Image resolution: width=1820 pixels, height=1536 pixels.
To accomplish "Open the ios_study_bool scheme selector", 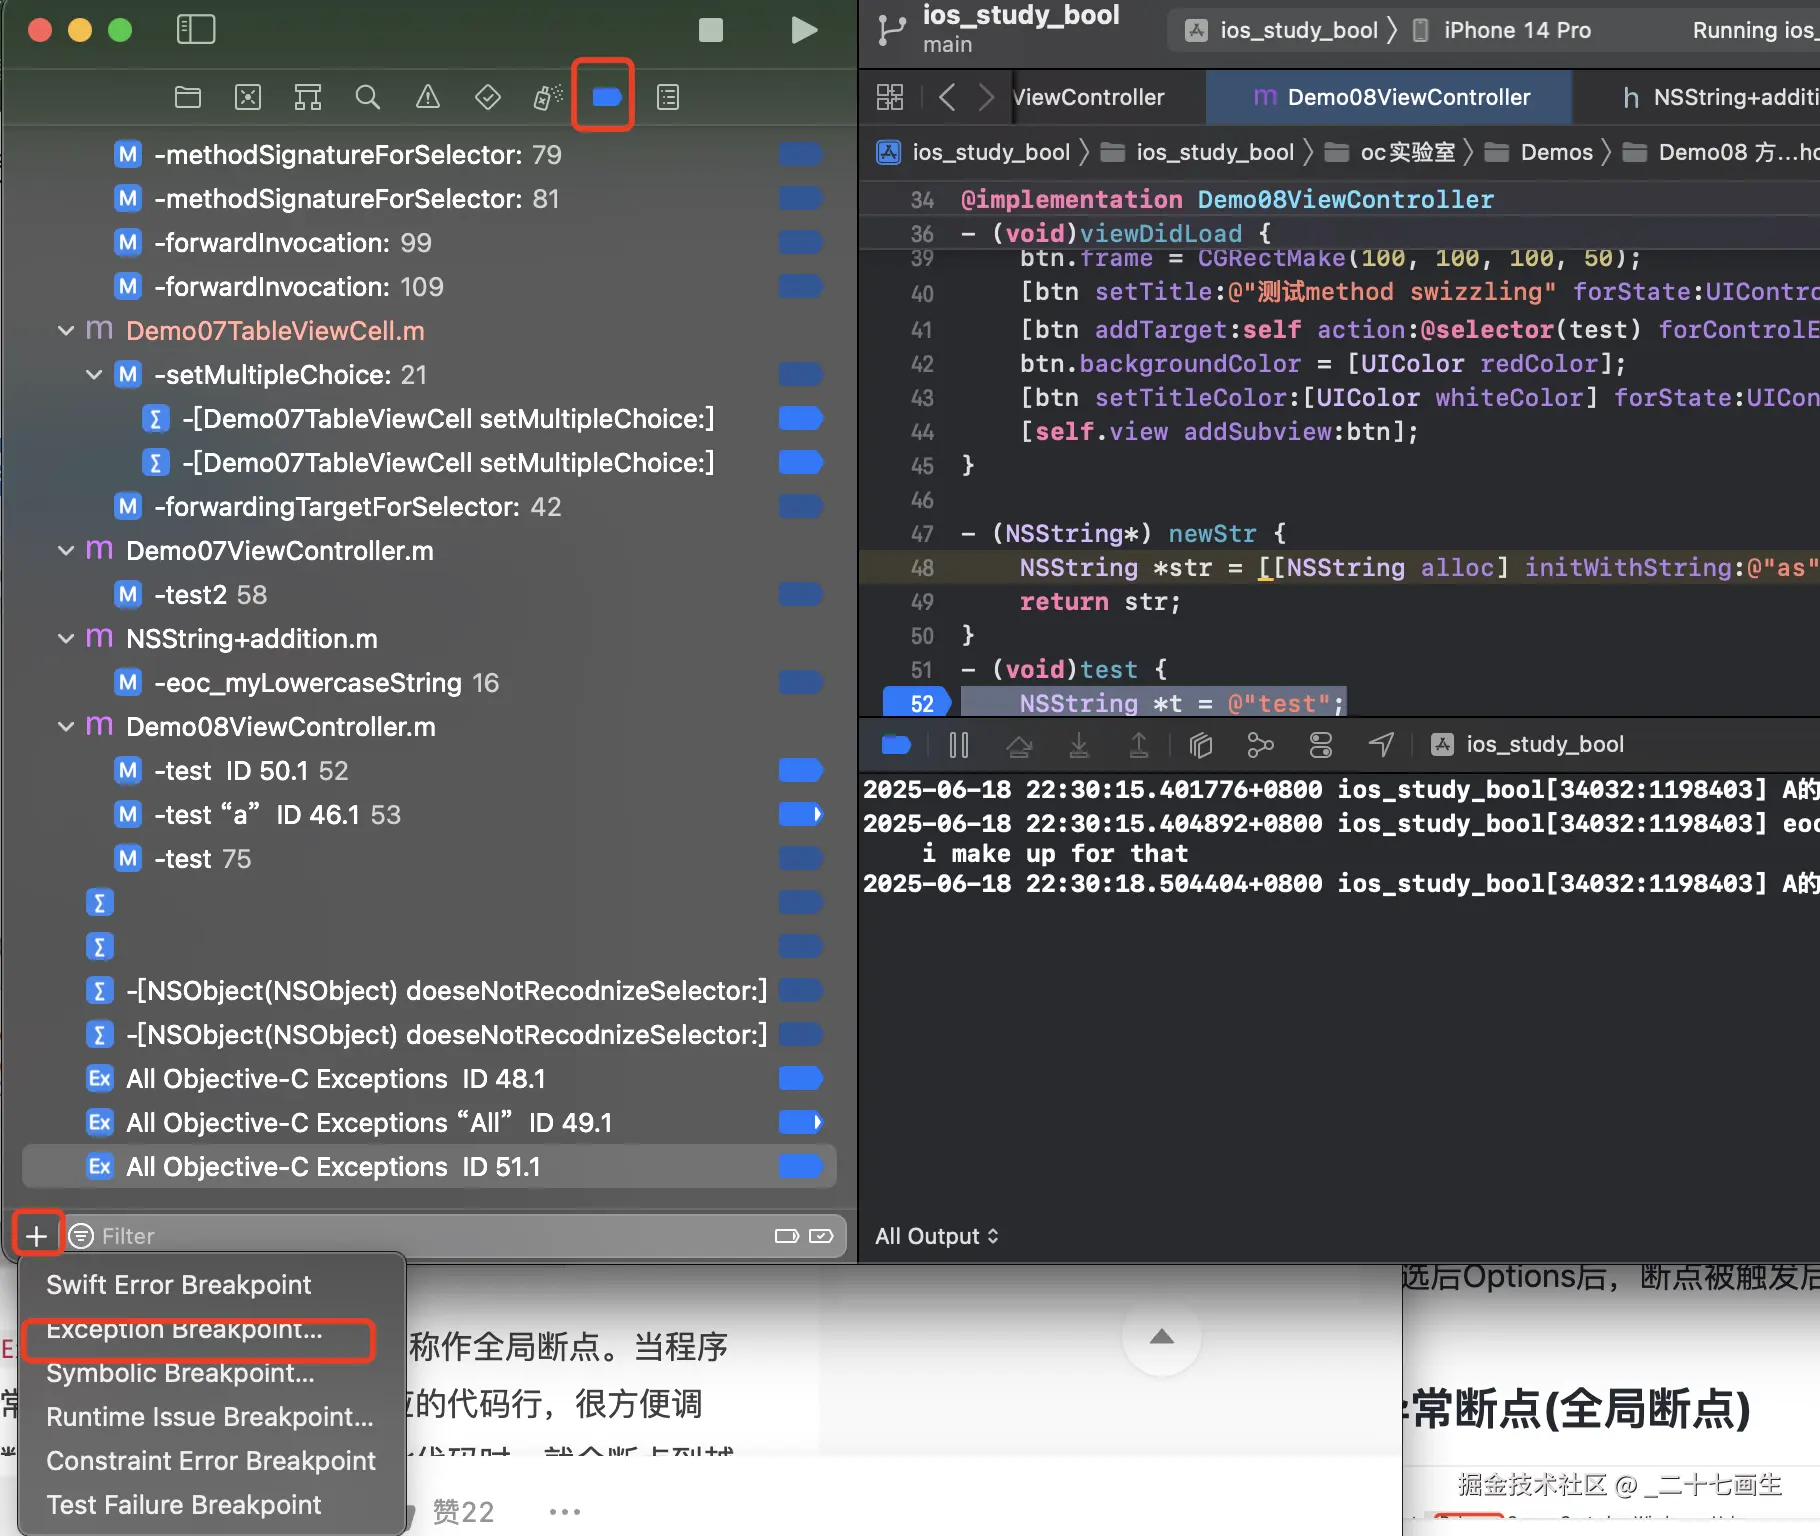I will [1282, 30].
